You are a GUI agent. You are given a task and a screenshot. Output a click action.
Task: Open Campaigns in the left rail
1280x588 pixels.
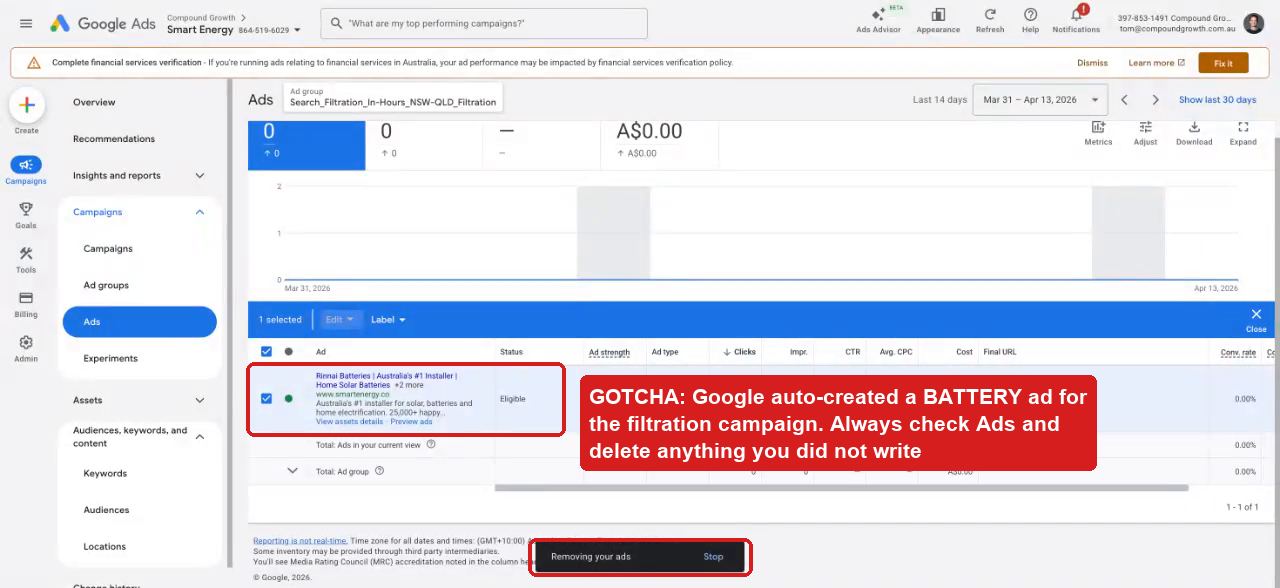[26, 170]
